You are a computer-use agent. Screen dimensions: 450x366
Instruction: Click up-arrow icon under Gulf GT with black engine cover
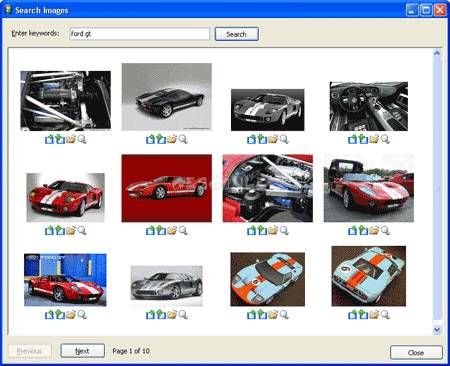click(x=252, y=315)
